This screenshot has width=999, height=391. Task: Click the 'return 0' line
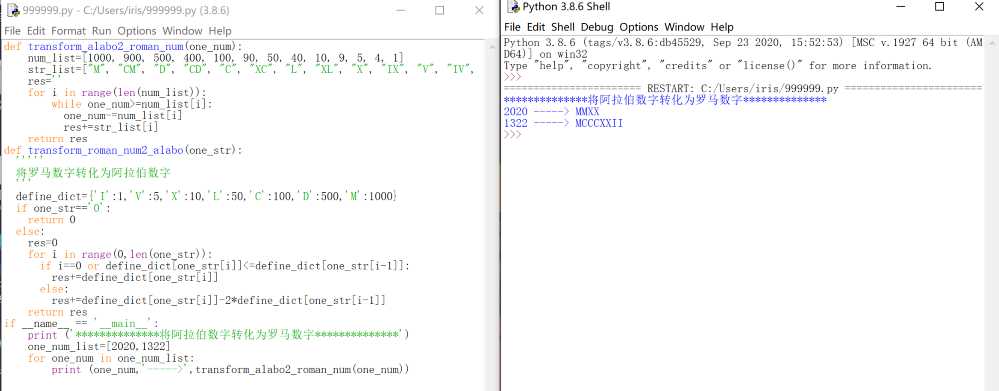pos(52,220)
